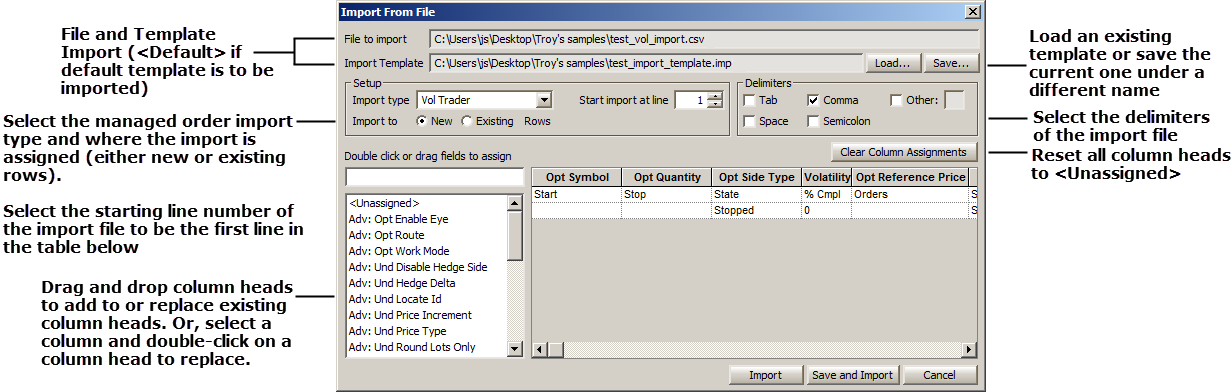
Task: Click the Save and Import button
Action: (x=852, y=375)
